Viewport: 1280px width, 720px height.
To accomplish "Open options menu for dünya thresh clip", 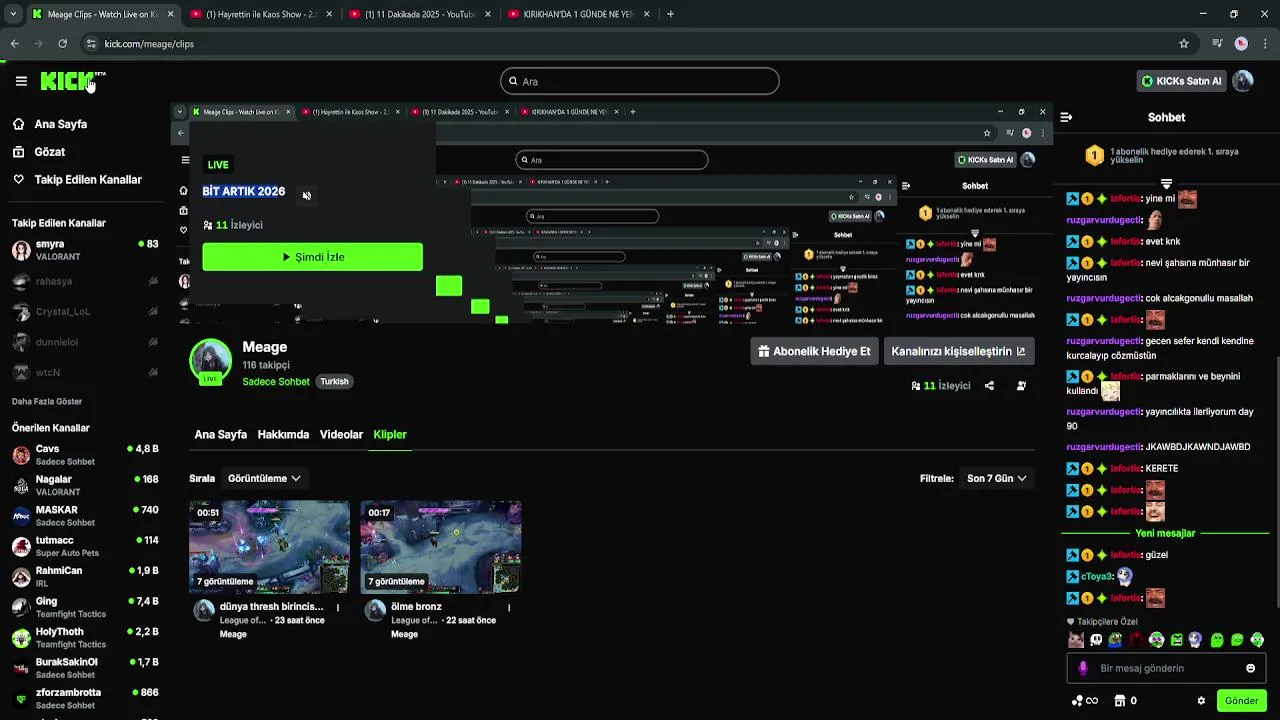I will pos(338,607).
